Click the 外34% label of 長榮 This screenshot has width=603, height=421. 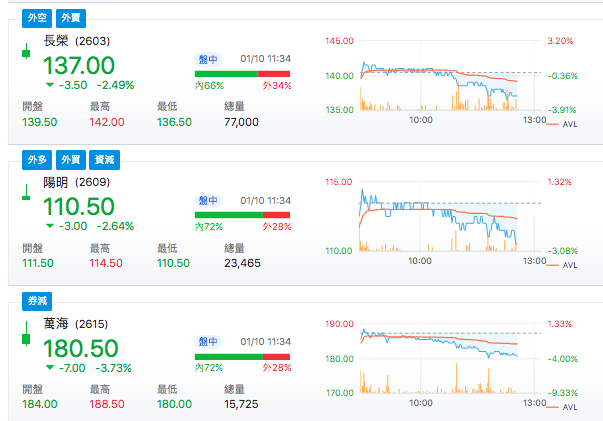click(277, 85)
